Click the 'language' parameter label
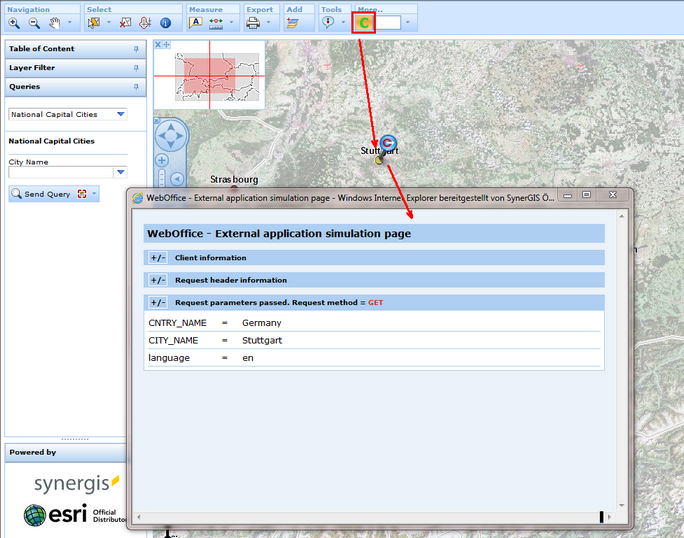The image size is (684, 538). [169, 358]
